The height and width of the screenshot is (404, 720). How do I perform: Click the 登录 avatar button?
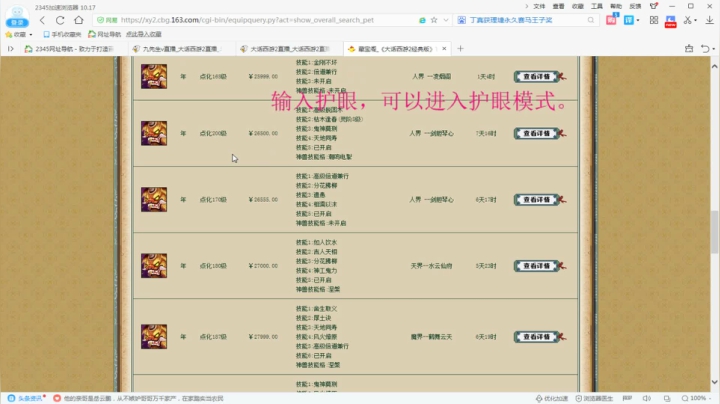click(17, 17)
